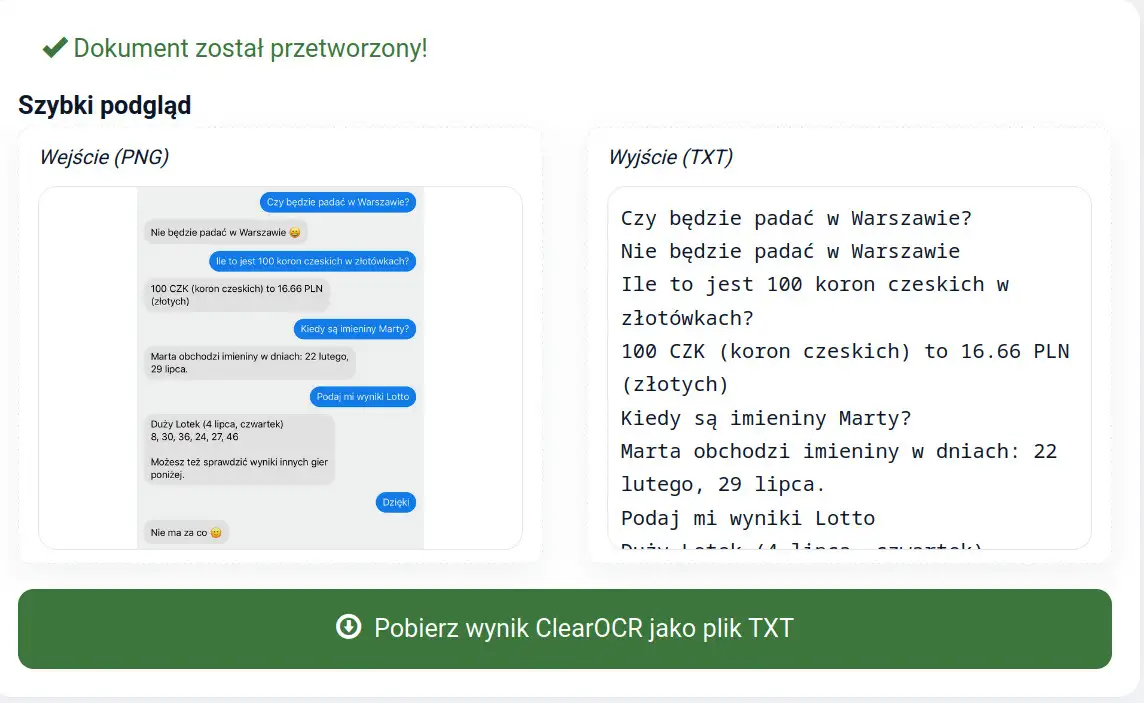The height and width of the screenshot is (703, 1144).
Task: Click the 'Podaj mi wyniki Lotto' bubble
Action: [363, 396]
